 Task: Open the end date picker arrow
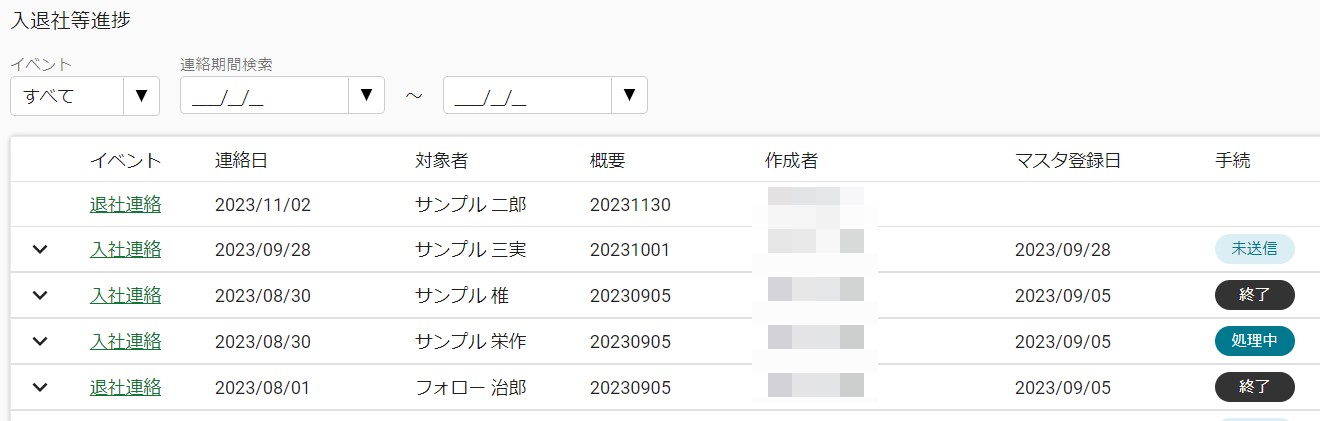(629, 95)
